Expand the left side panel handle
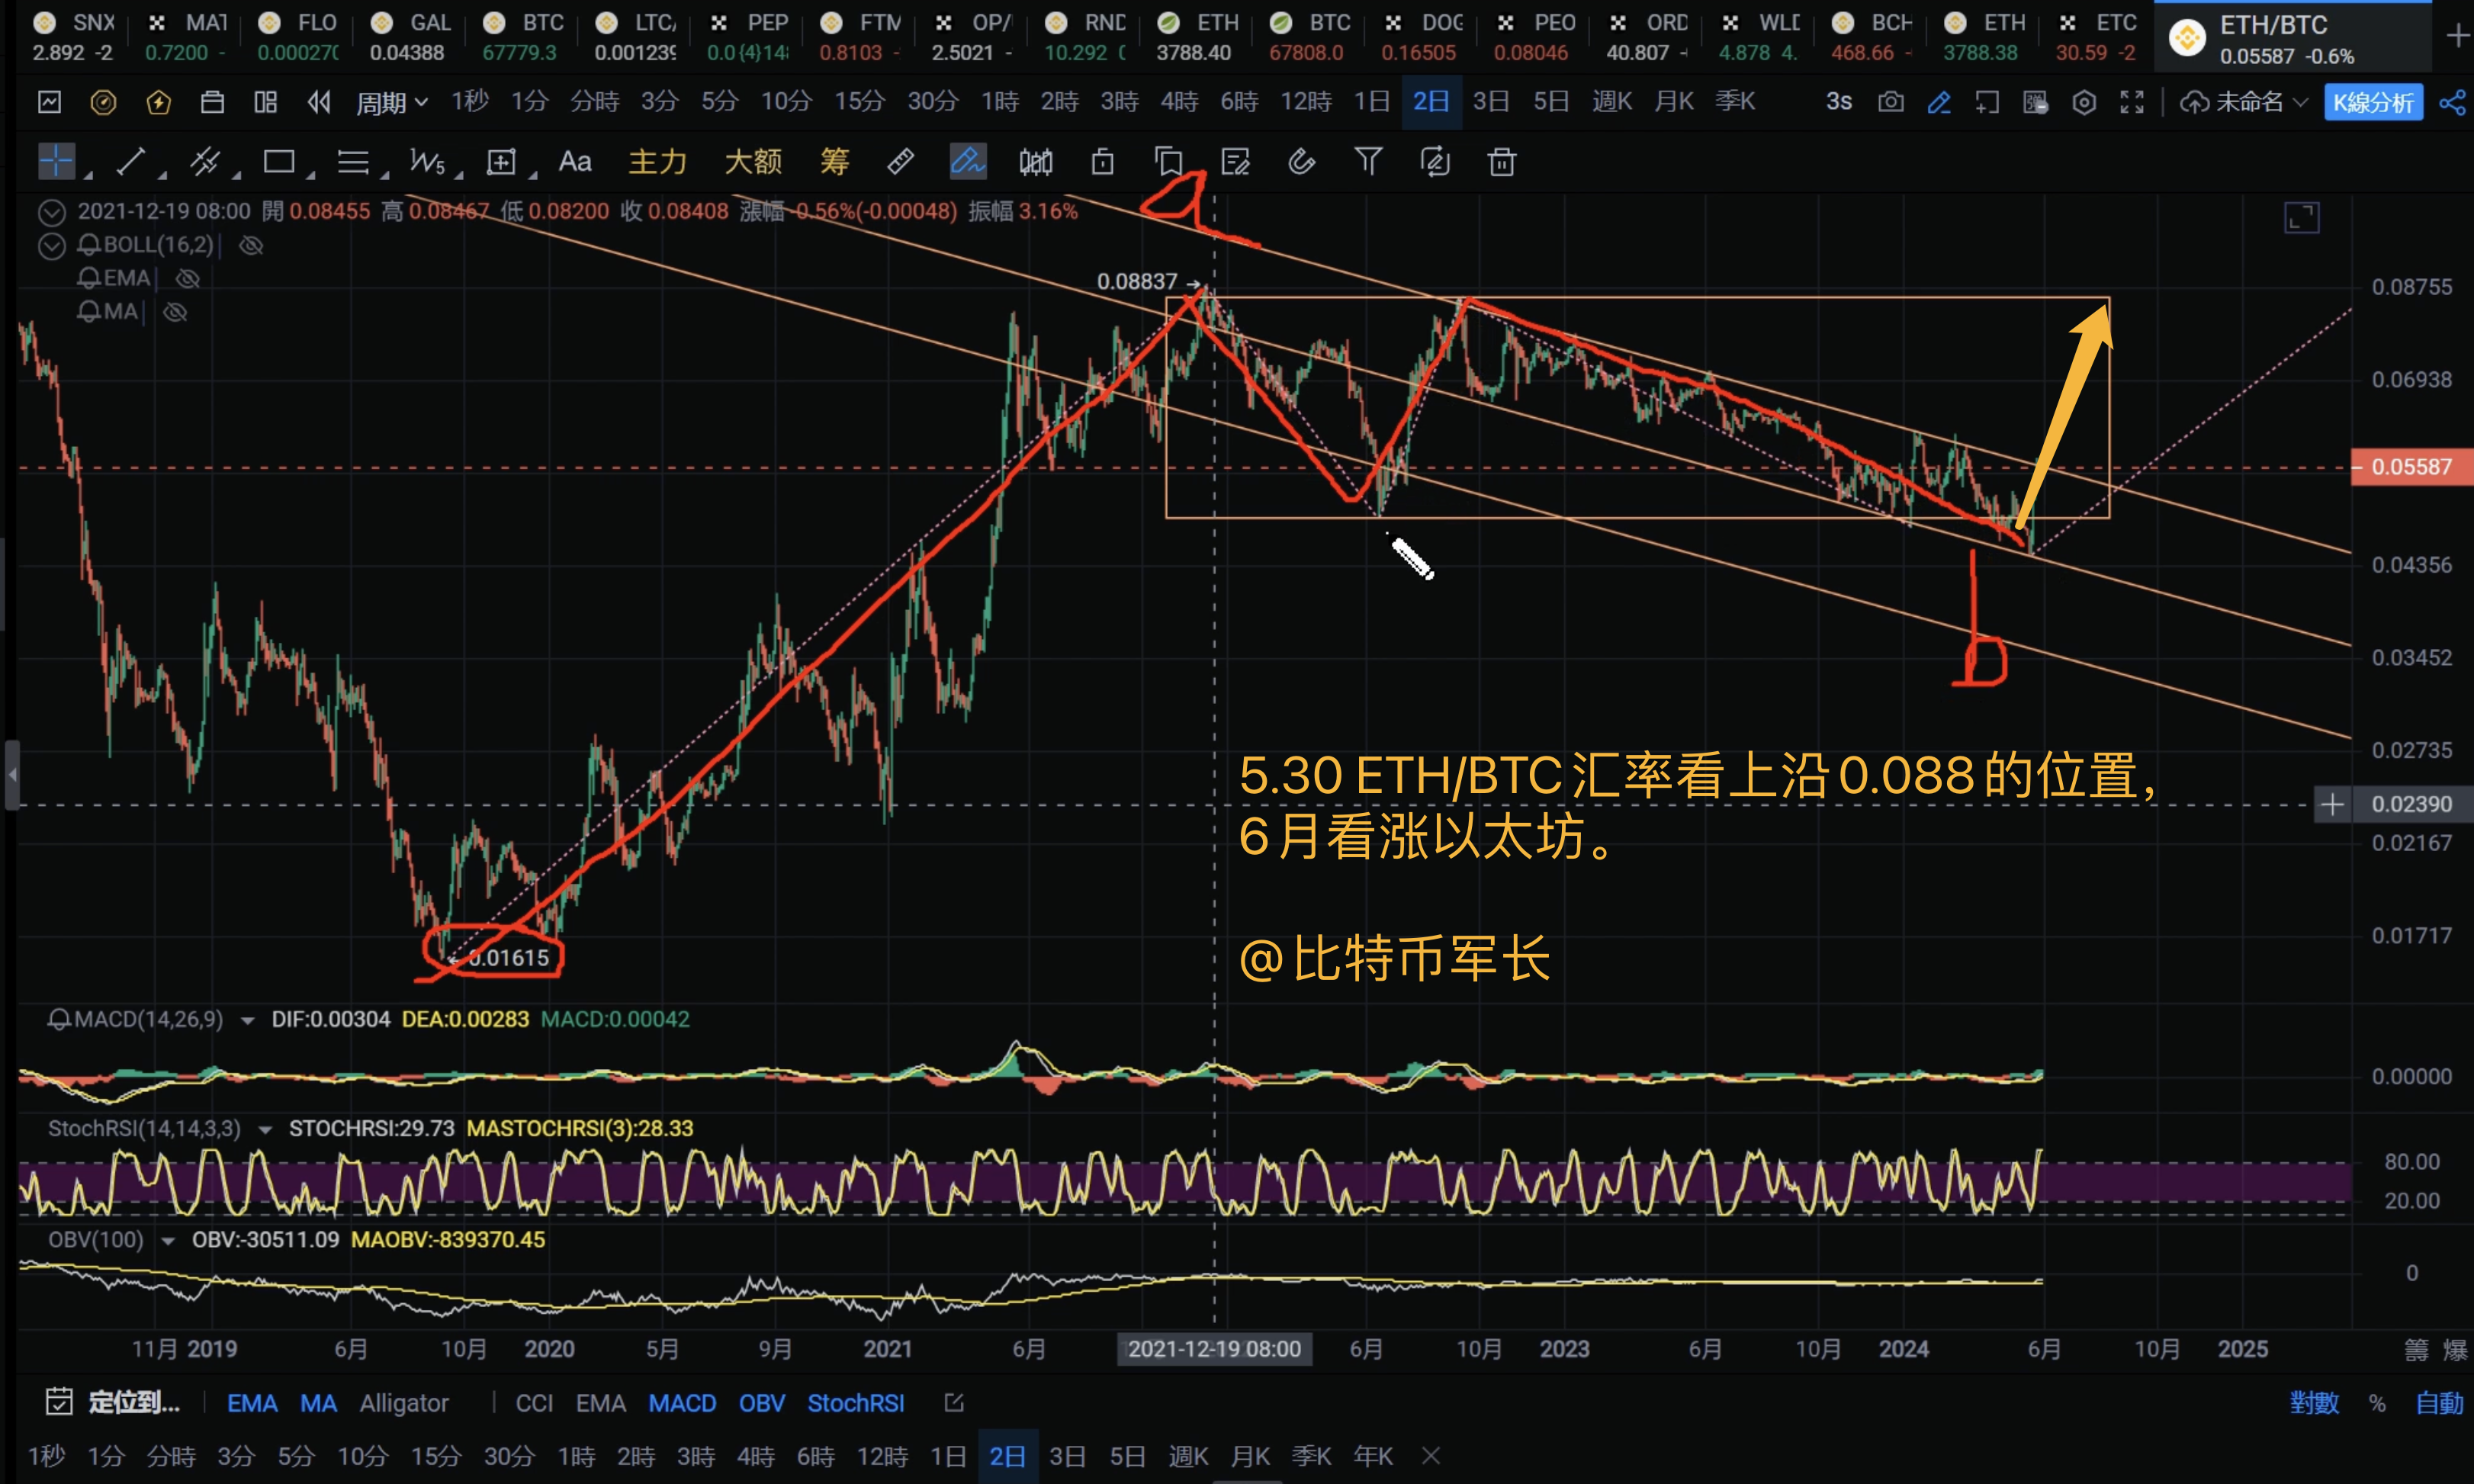The height and width of the screenshot is (1484, 2474). tap(11, 774)
